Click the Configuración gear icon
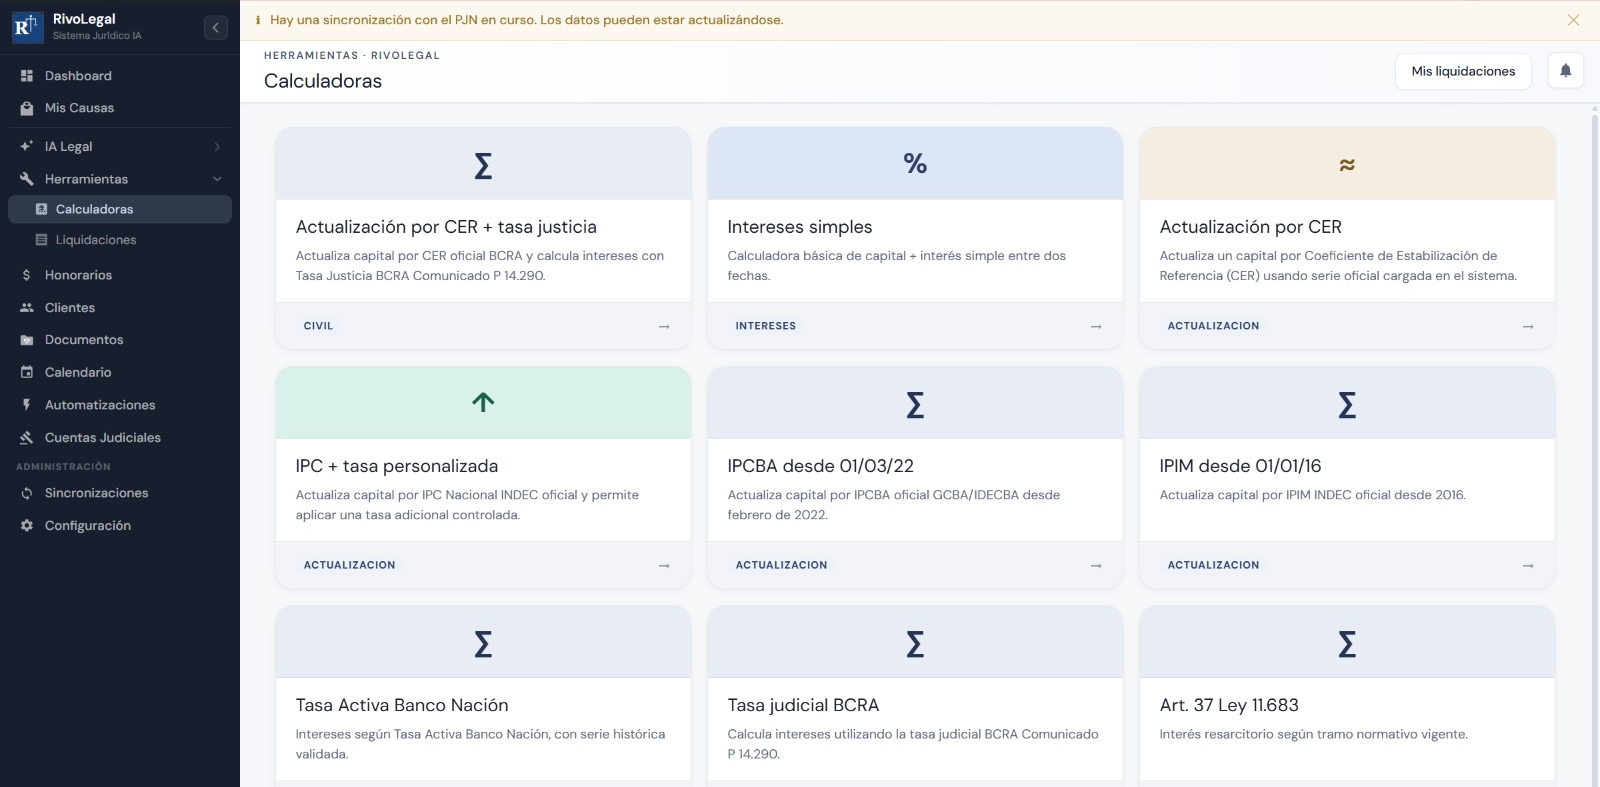1600x787 pixels. tap(27, 526)
